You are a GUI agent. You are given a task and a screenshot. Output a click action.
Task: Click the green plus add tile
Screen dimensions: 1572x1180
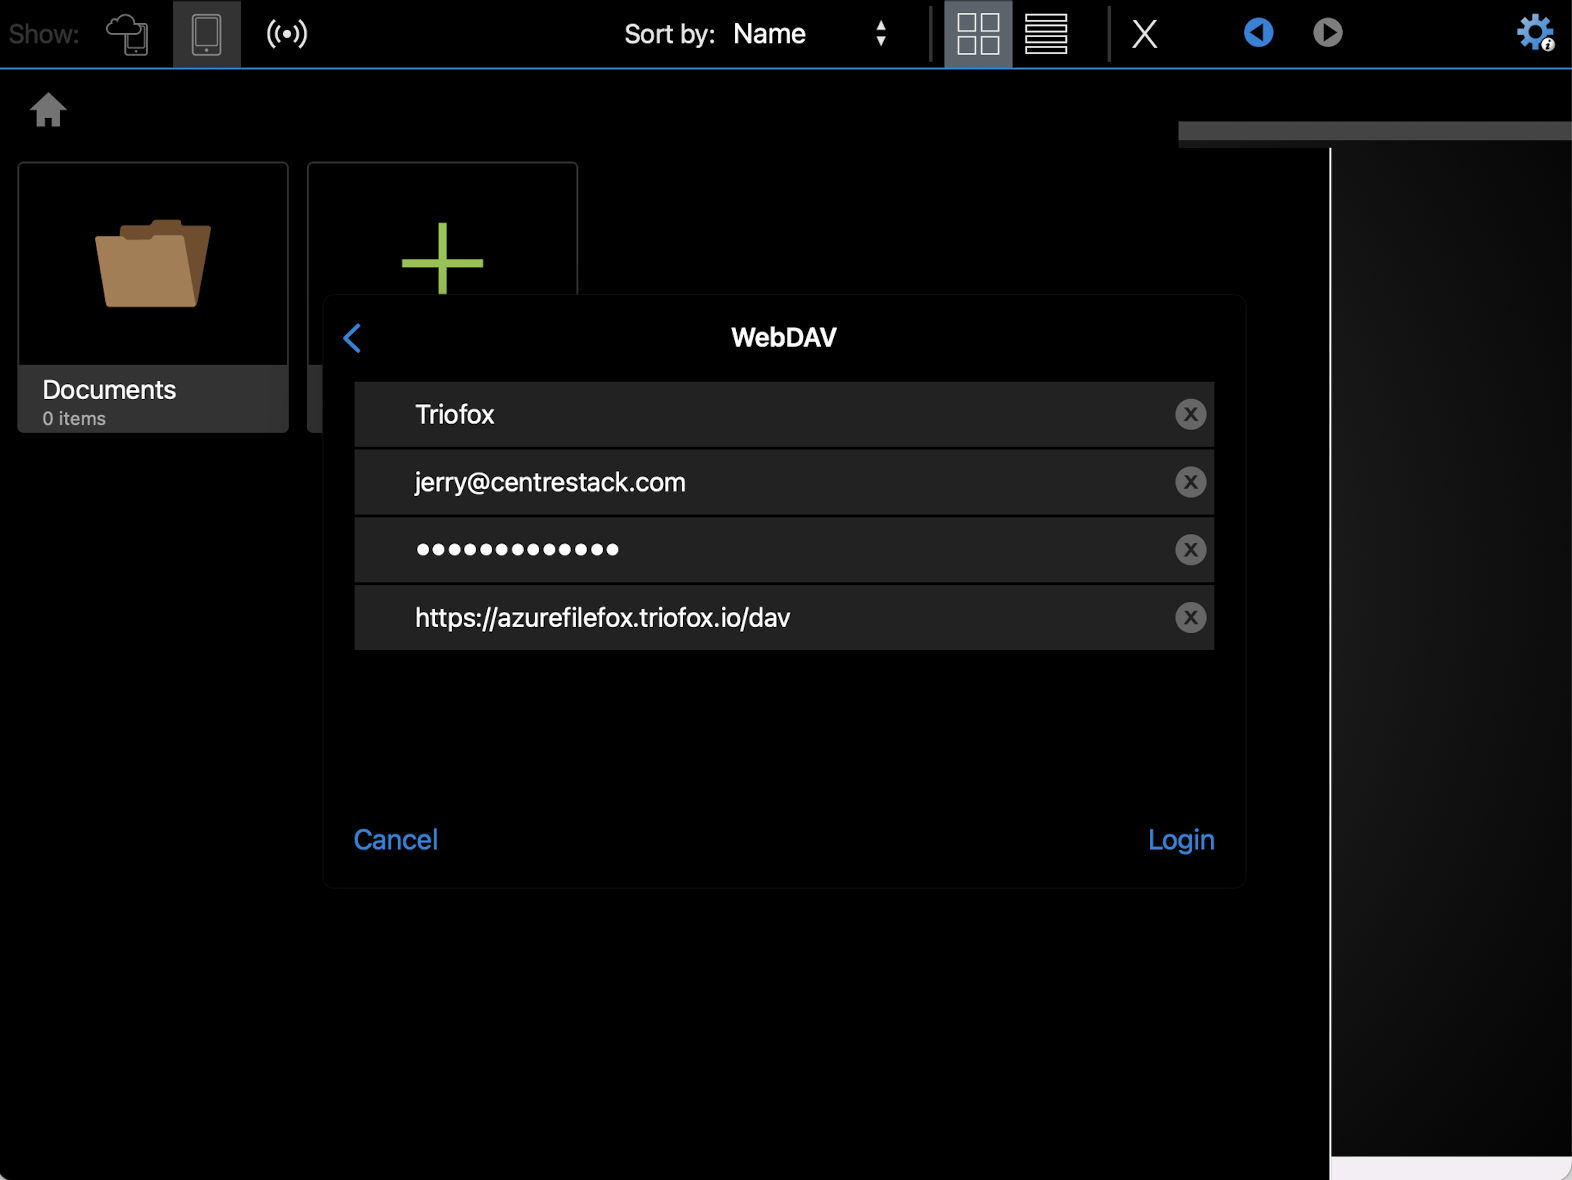pyautogui.click(x=442, y=258)
